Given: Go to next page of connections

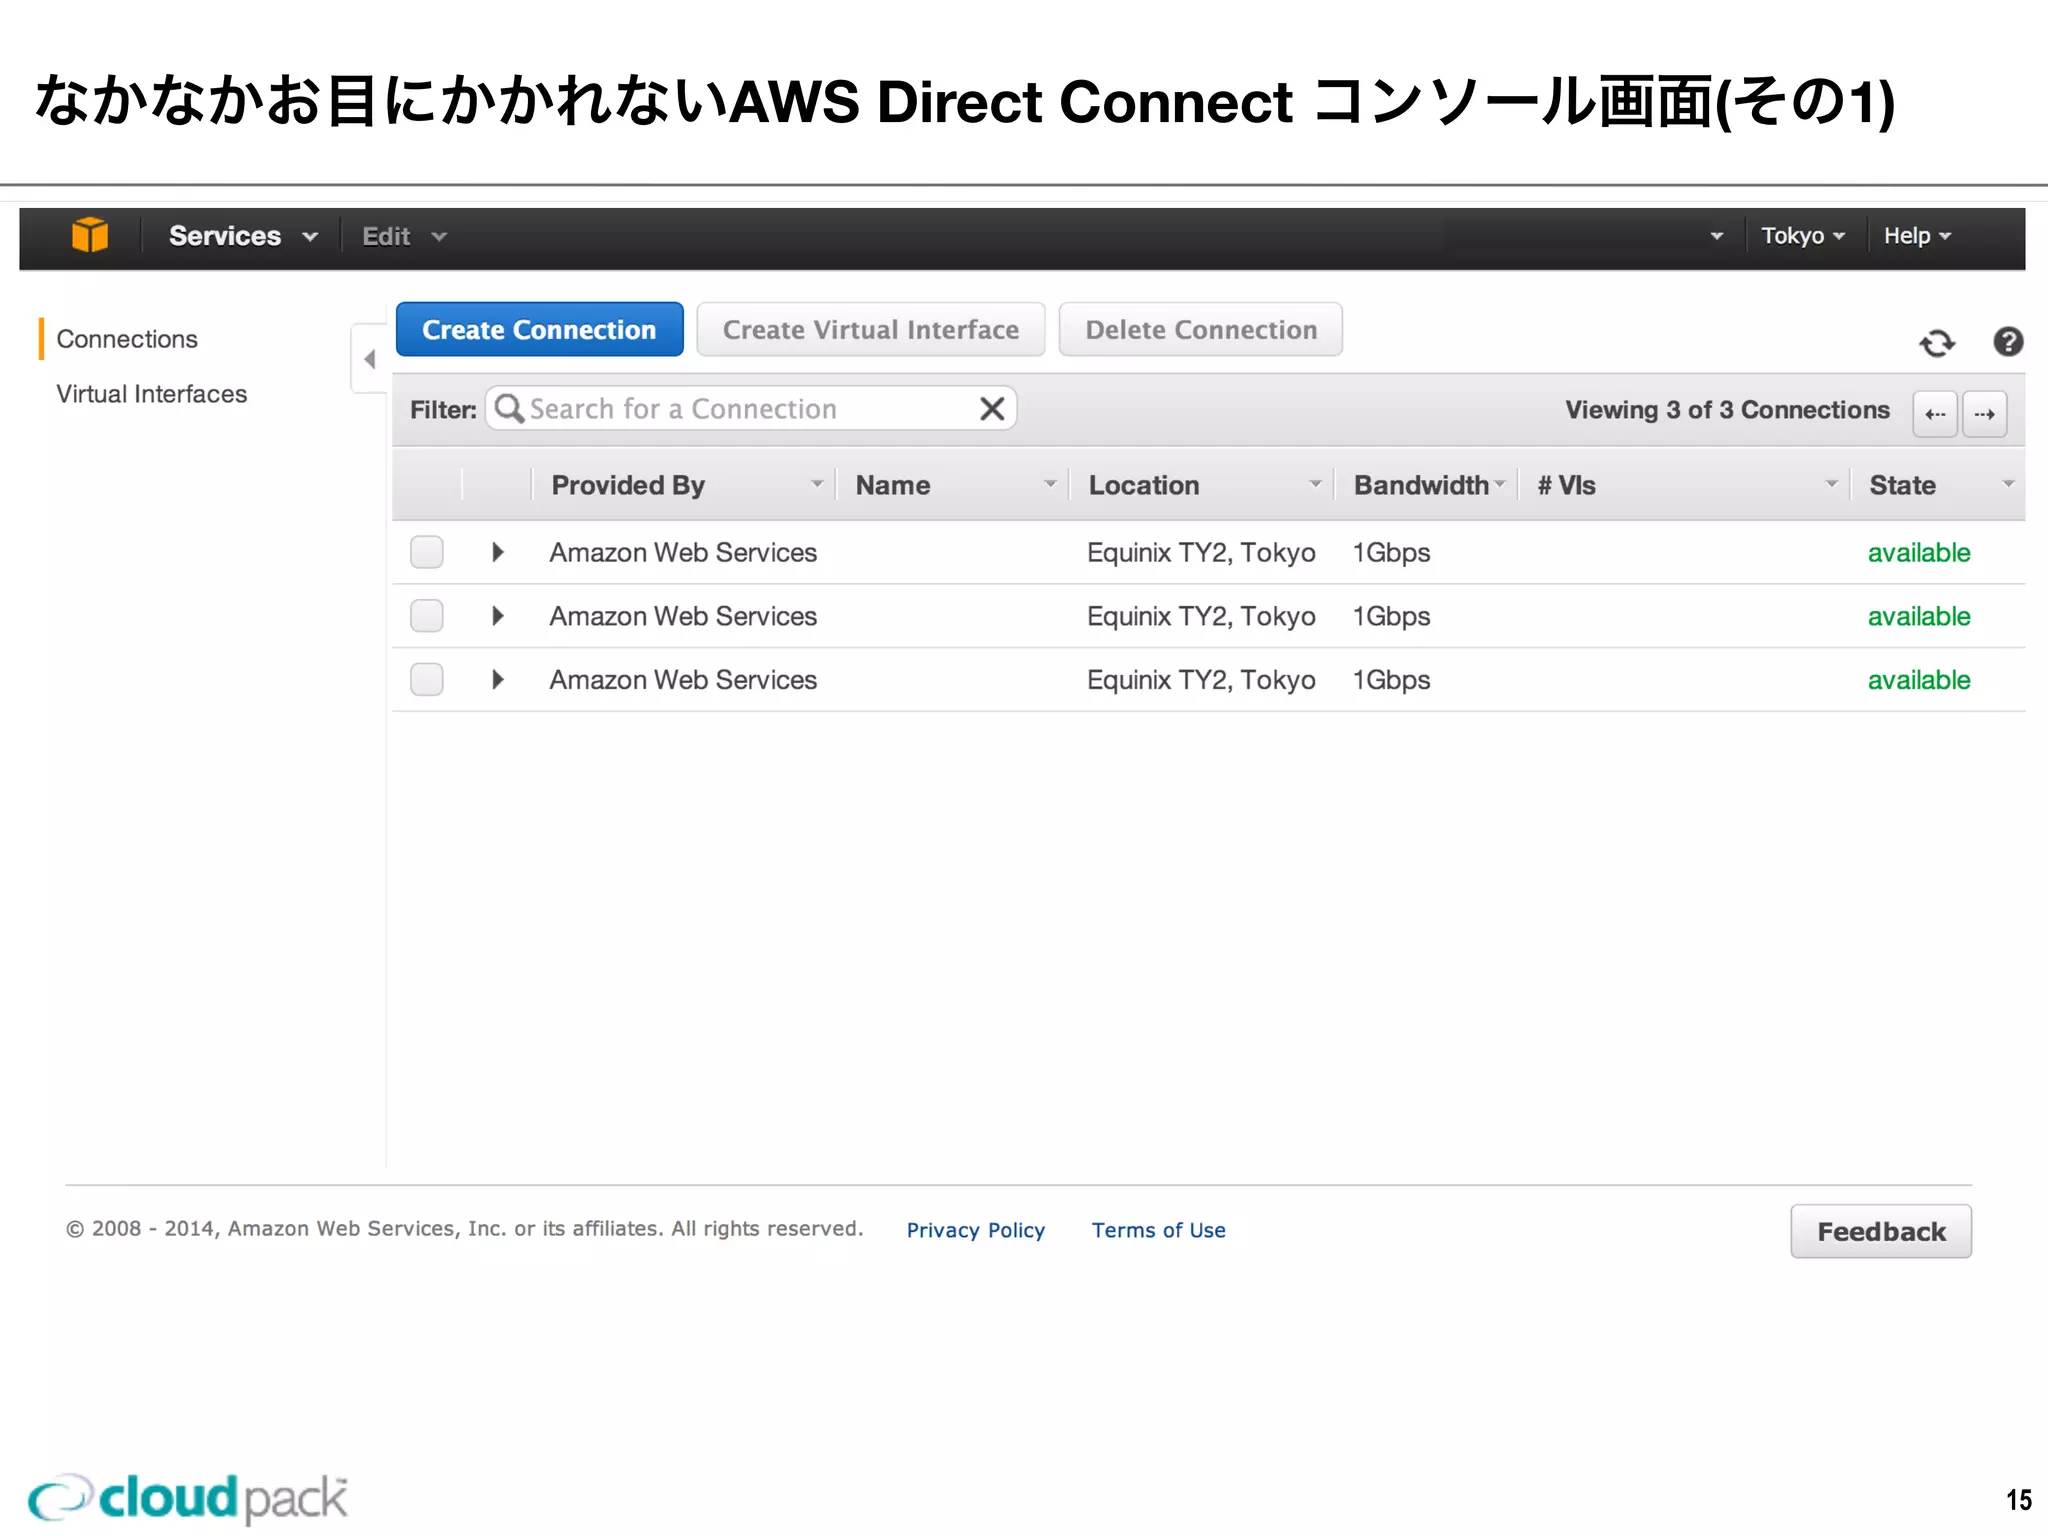Looking at the screenshot, I should click(1985, 414).
